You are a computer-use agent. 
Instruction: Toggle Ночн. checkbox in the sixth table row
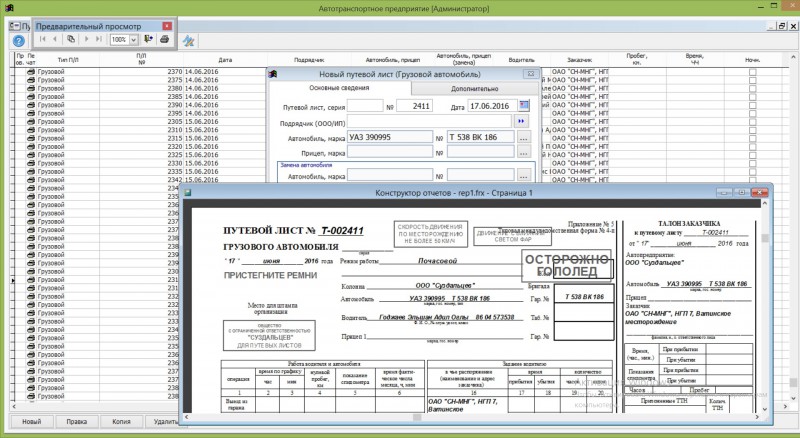pyautogui.click(x=753, y=113)
